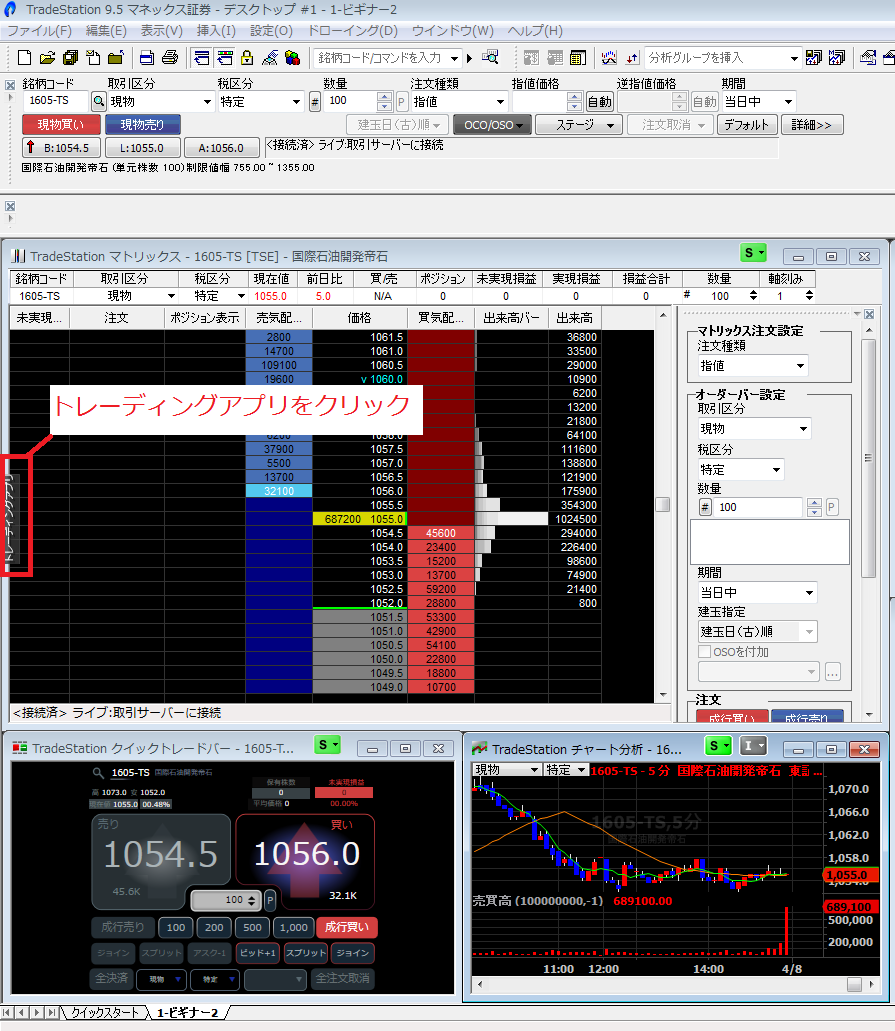The width and height of the screenshot is (895, 1031).
Task: Click the colorful shapes icon next to drawing pencil
Action: 293,58
